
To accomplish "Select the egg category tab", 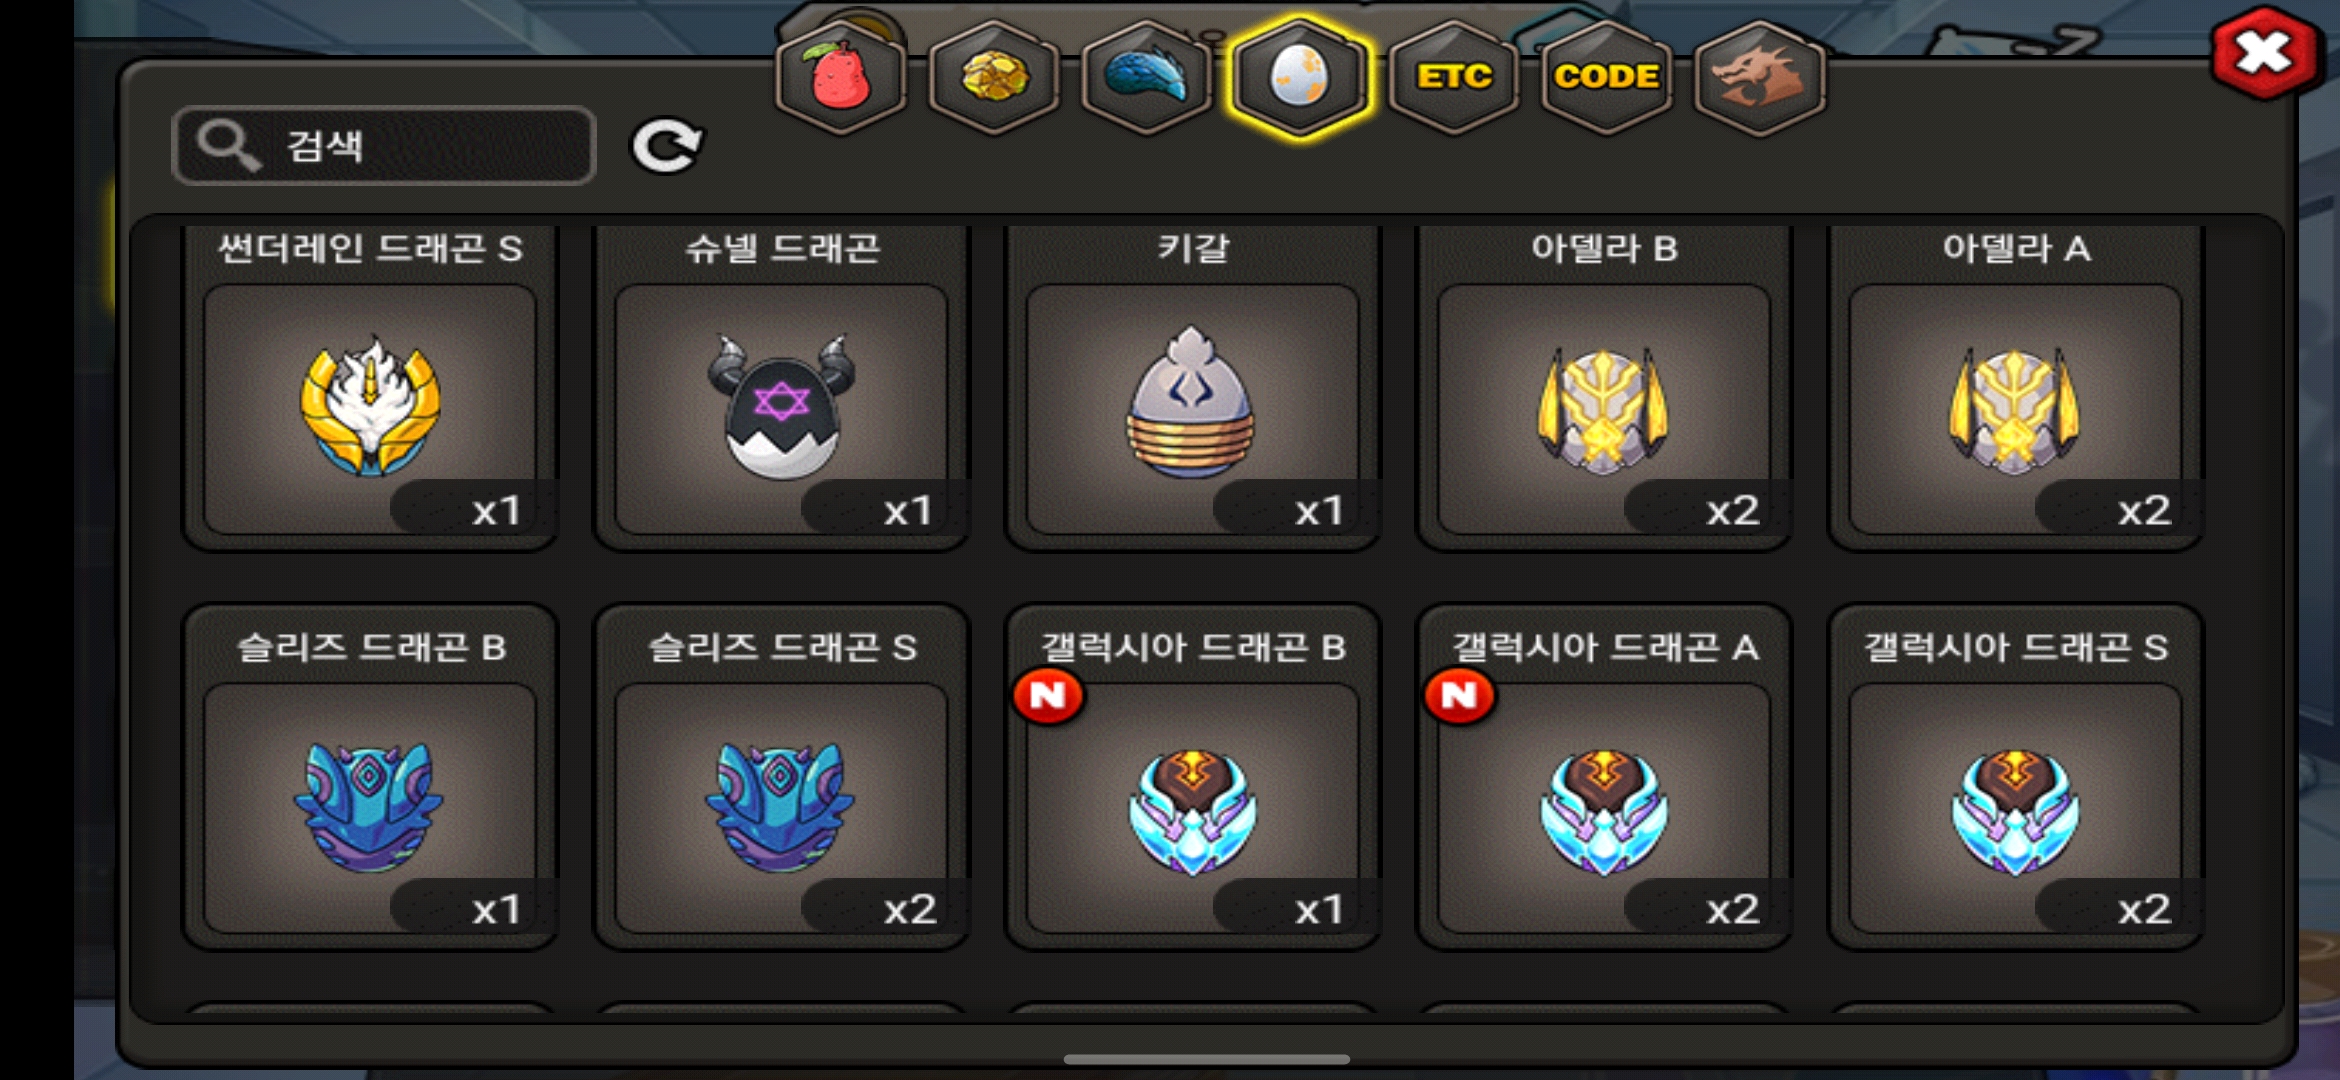I will click(x=1299, y=77).
